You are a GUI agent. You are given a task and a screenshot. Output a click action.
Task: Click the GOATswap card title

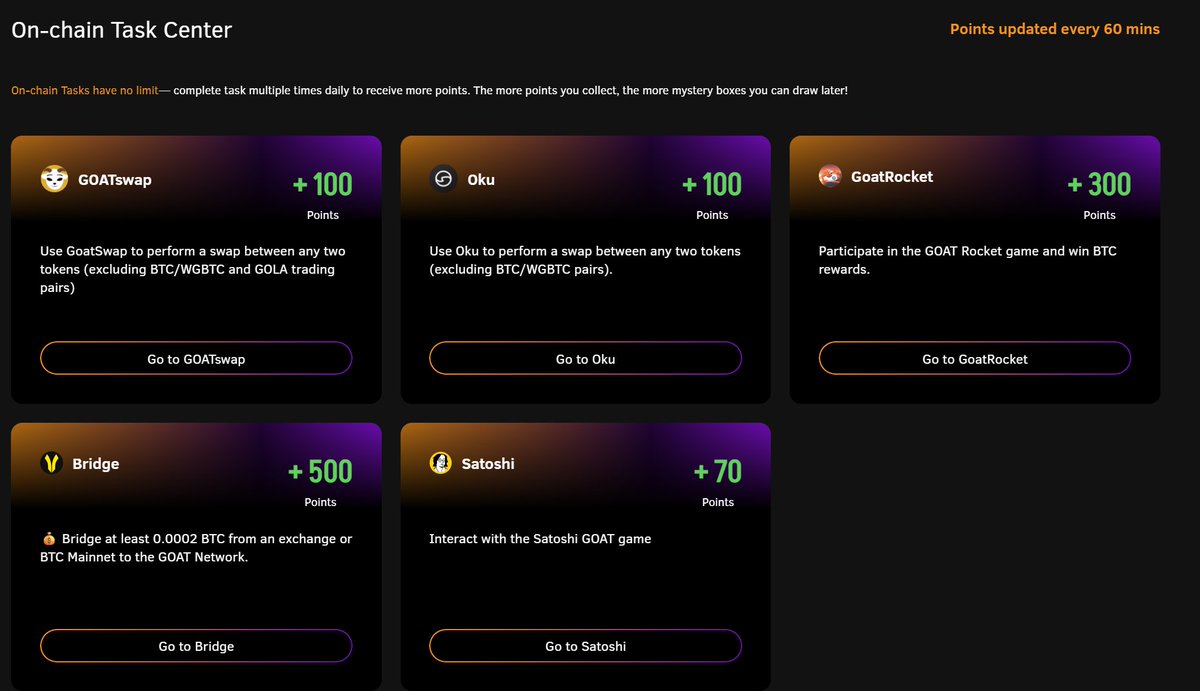click(x=115, y=180)
